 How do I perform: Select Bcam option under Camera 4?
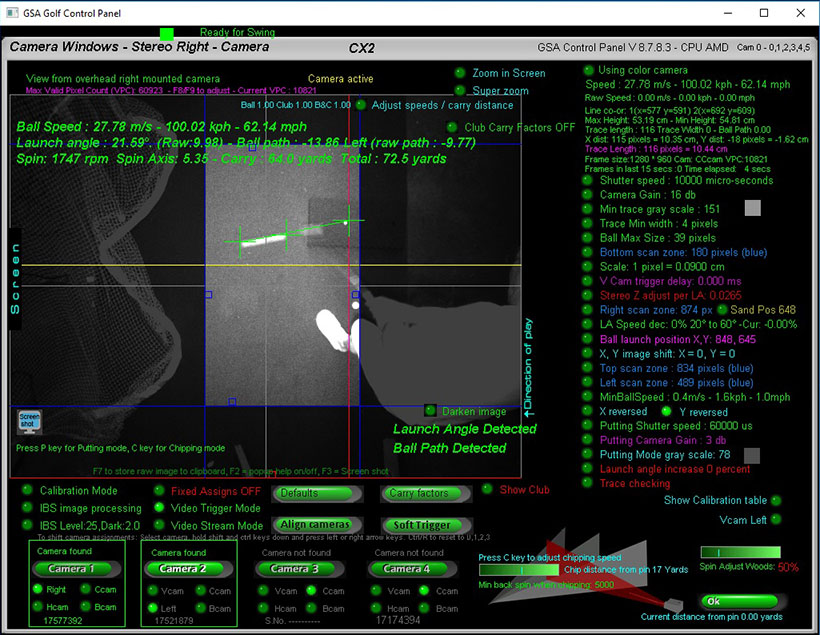(x=424, y=608)
